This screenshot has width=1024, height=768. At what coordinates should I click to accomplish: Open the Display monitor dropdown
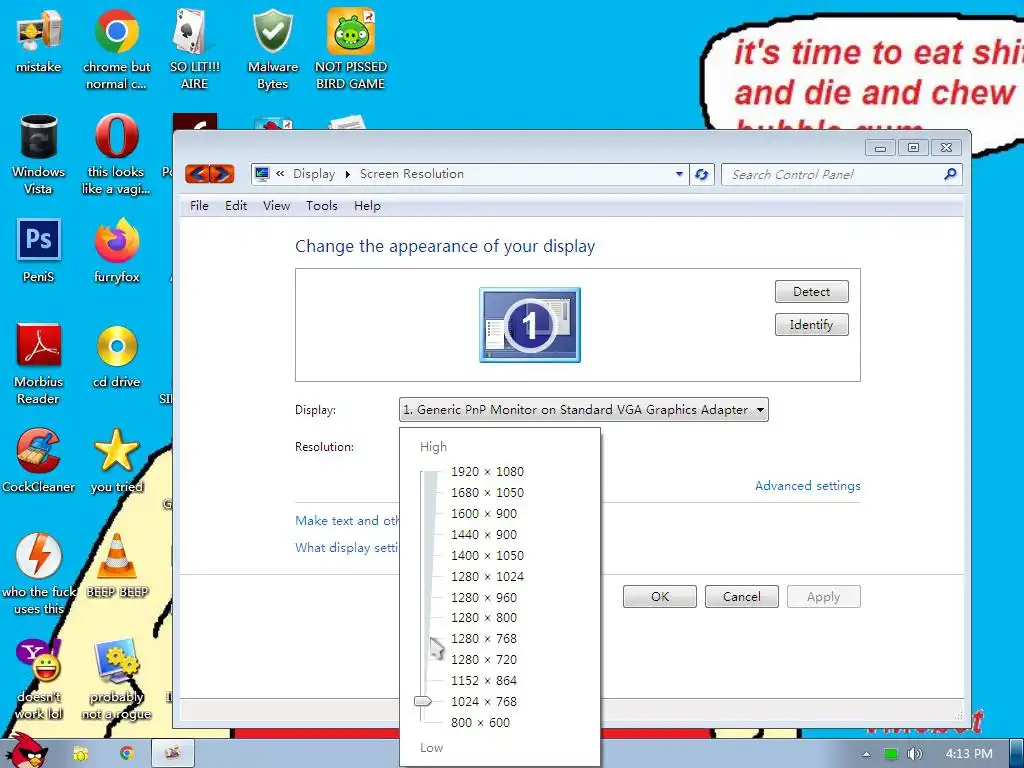coord(583,409)
